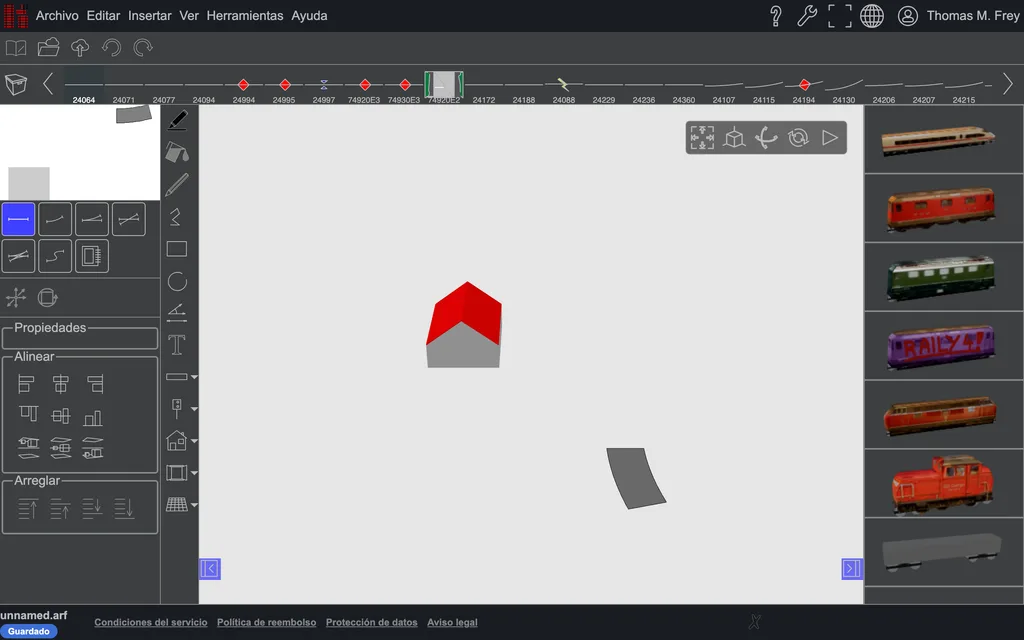Open settings with the wrench icon
Screen dimensions: 1024x640
pyautogui.click(x=807, y=16)
